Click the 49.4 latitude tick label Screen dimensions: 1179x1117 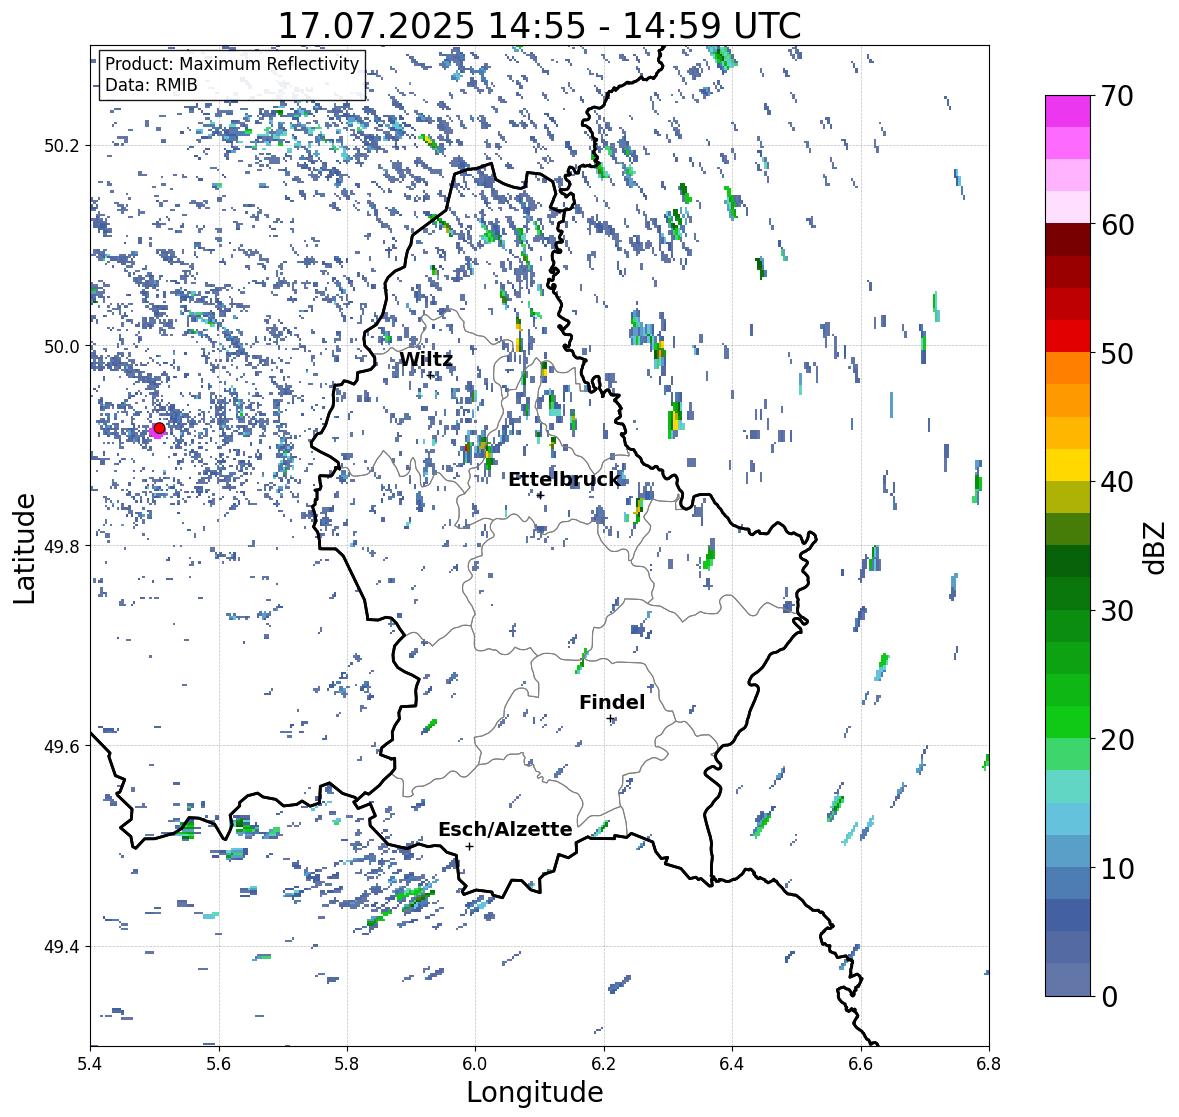click(63, 947)
